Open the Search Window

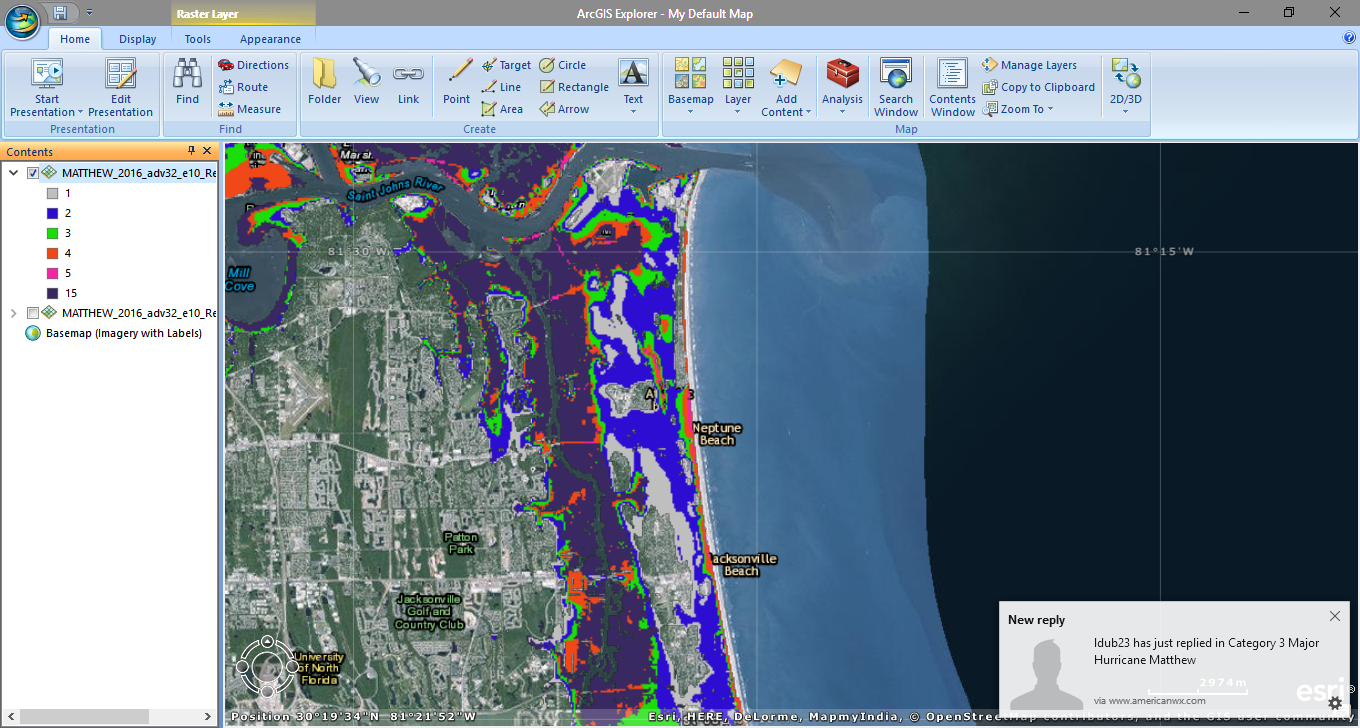tap(896, 87)
